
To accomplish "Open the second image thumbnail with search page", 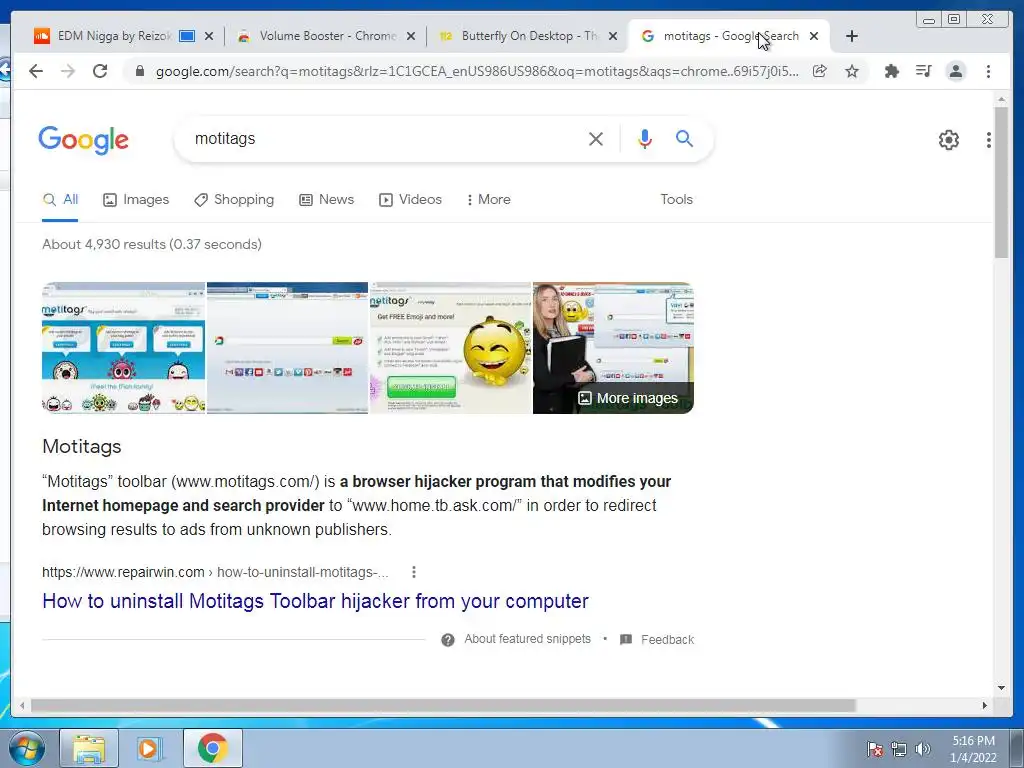I will pos(287,348).
